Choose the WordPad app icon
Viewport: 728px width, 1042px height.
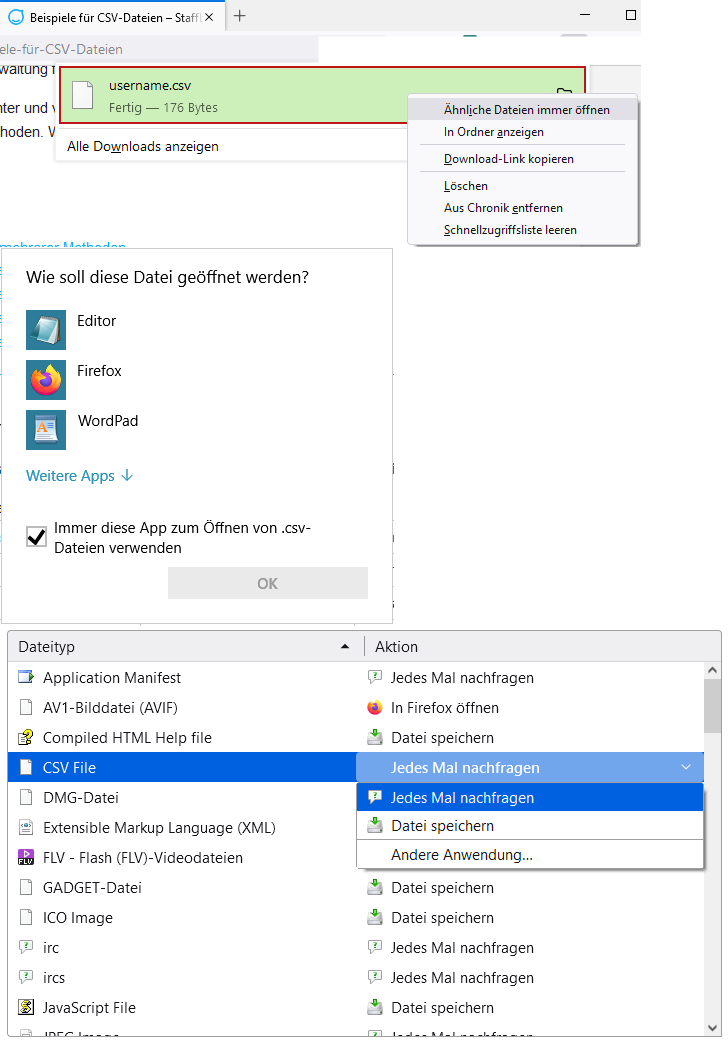click(x=46, y=430)
